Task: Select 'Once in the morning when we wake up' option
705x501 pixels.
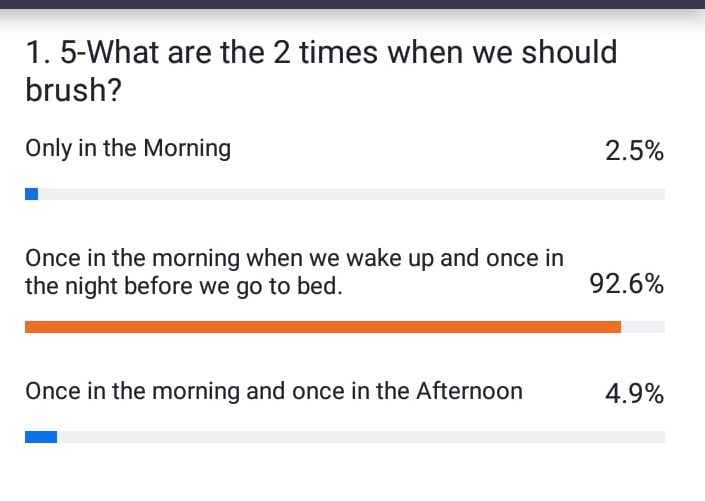Action: click(x=294, y=272)
